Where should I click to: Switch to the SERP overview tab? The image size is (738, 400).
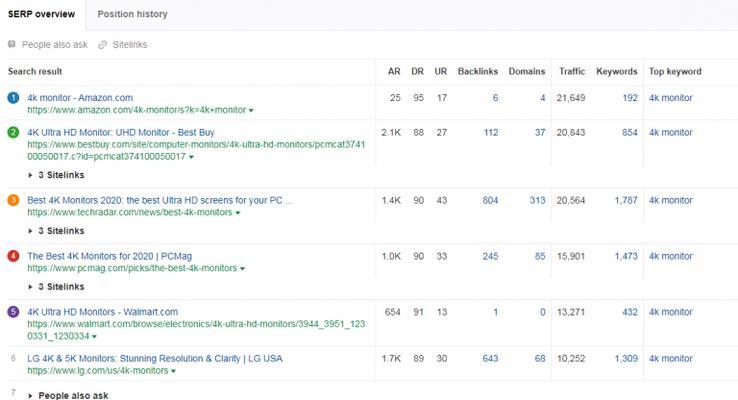click(x=41, y=14)
